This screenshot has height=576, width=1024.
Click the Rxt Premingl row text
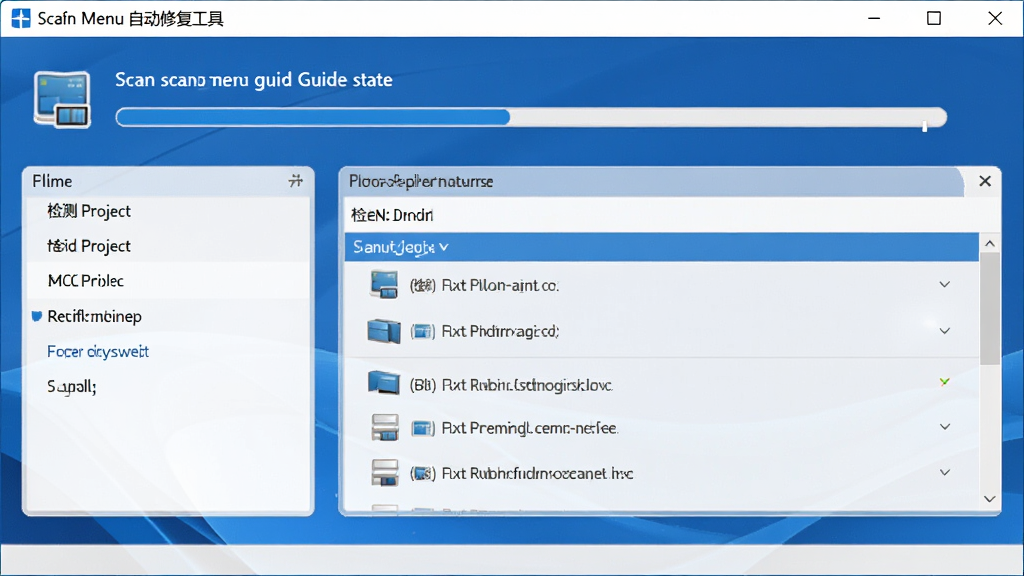pyautogui.click(x=530, y=428)
